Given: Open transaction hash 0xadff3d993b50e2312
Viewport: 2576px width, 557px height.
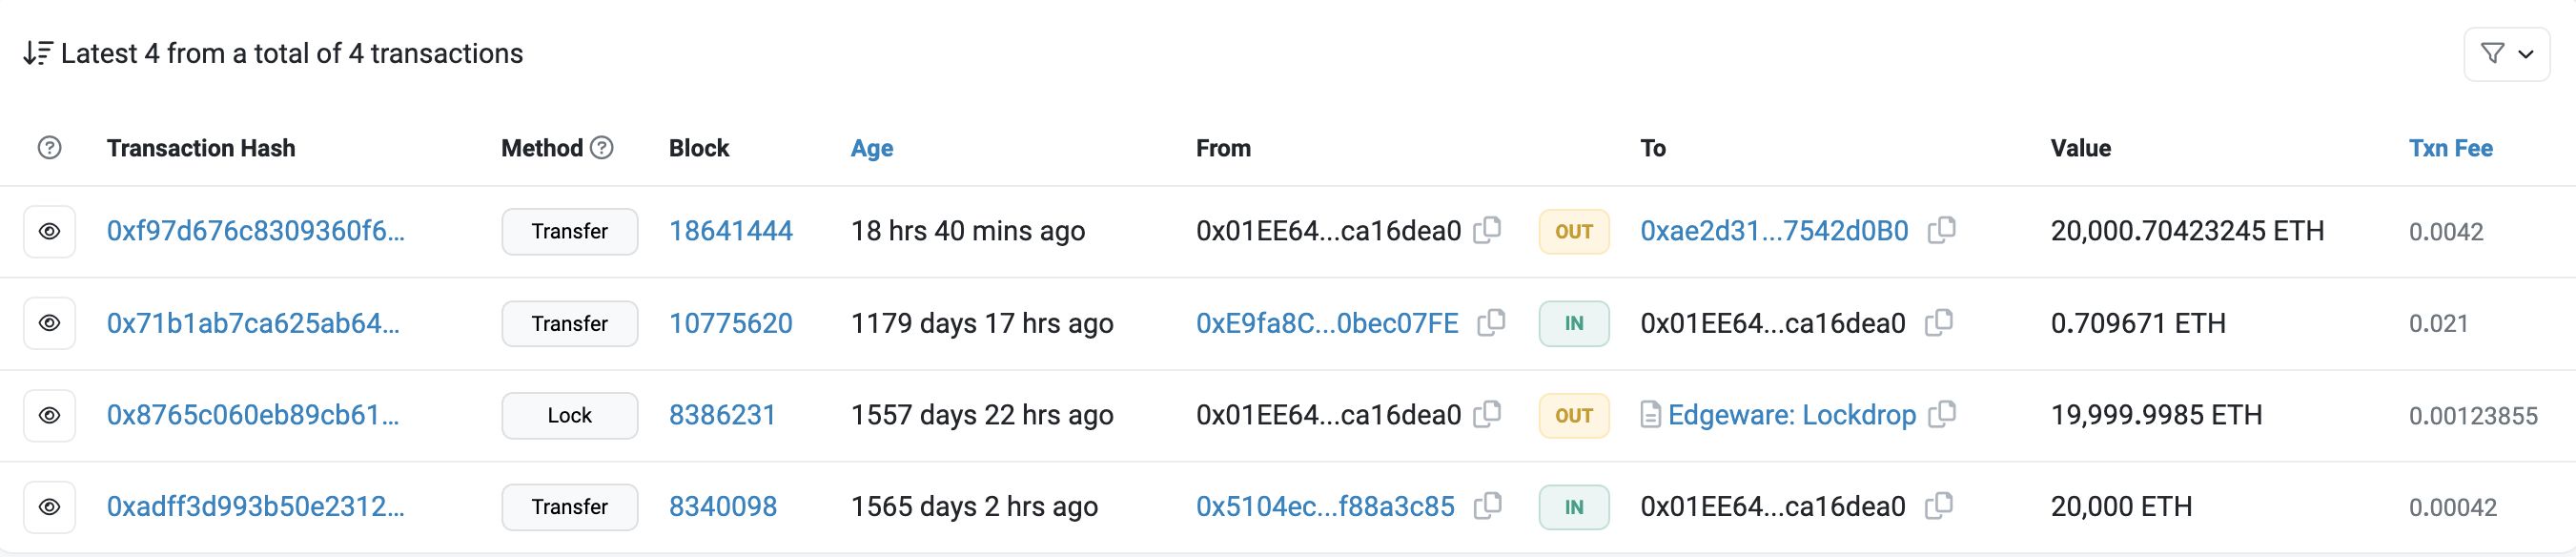Looking at the screenshot, I should [x=255, y=507].
